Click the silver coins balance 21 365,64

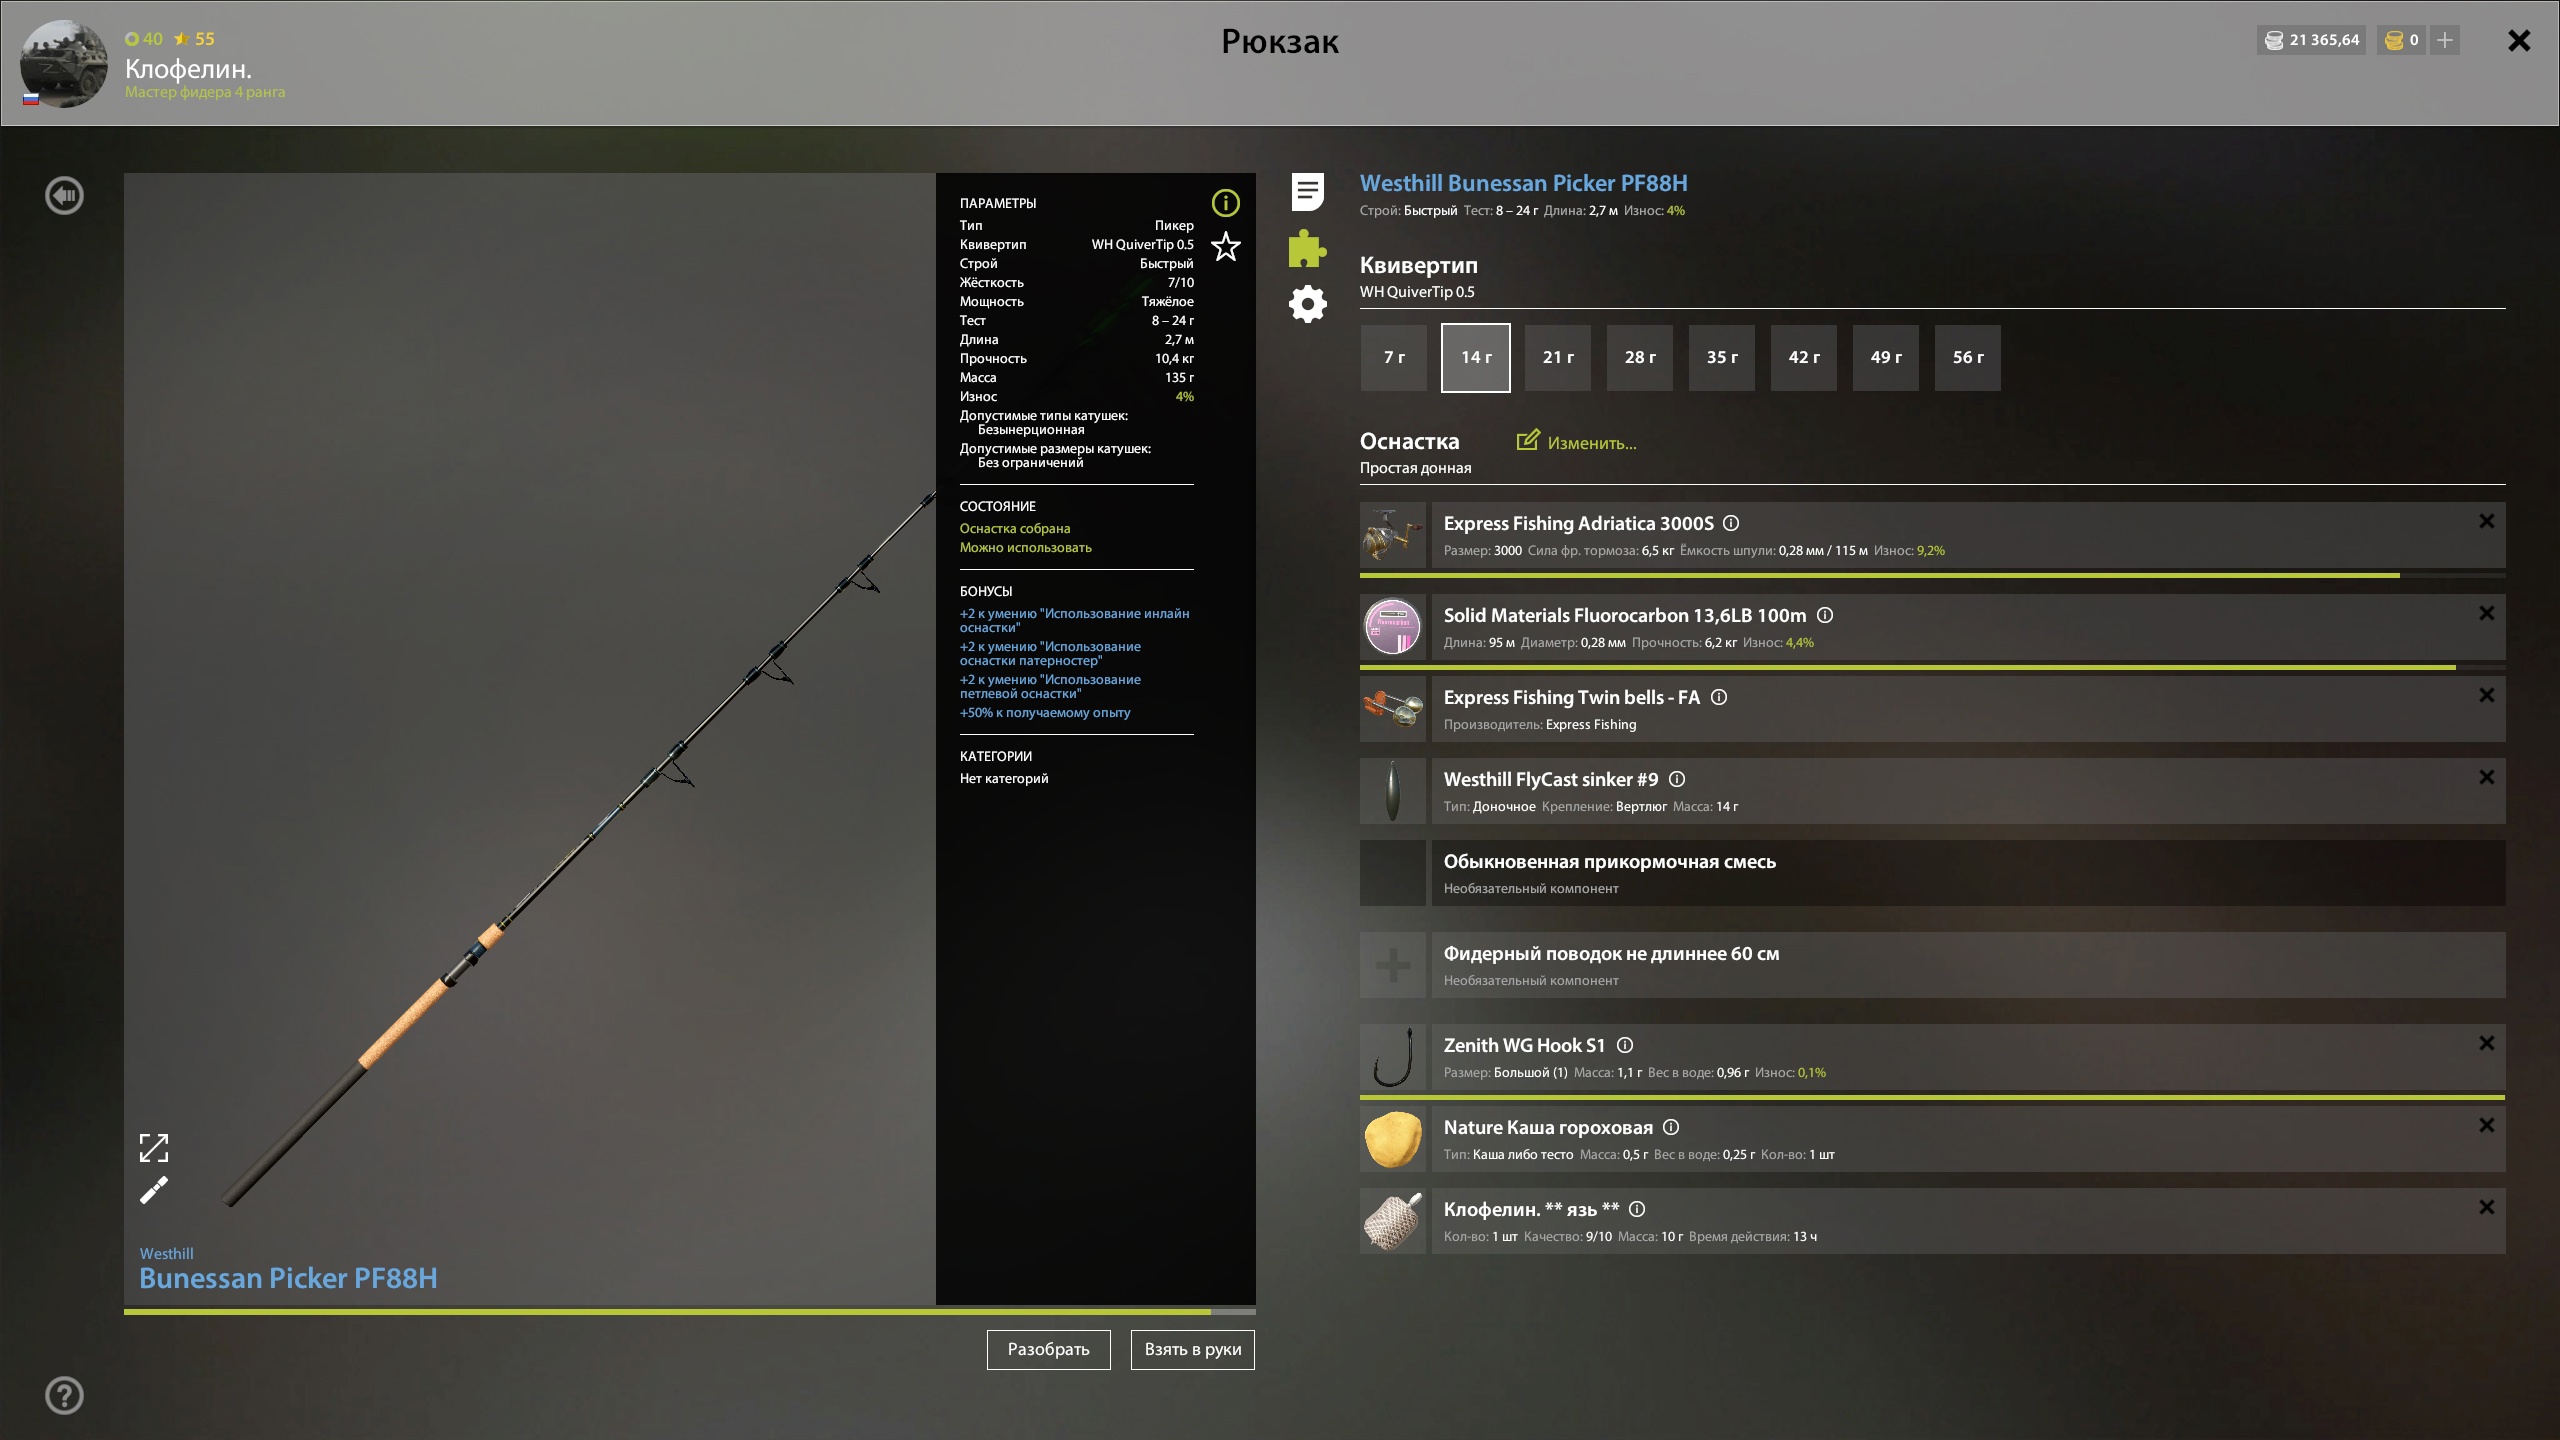point(2311,40)
